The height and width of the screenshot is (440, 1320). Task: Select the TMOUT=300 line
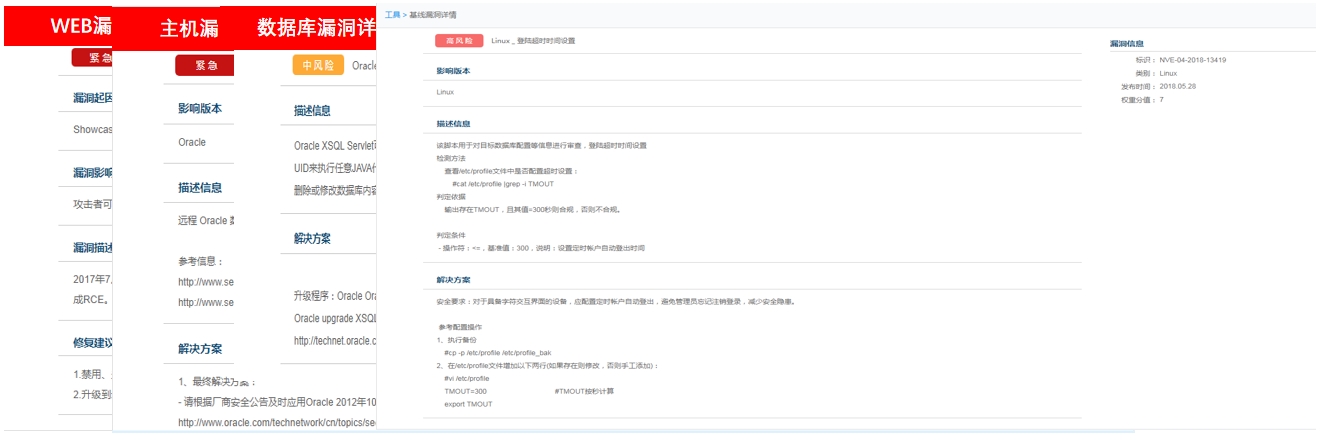click(x=465, y=391)
